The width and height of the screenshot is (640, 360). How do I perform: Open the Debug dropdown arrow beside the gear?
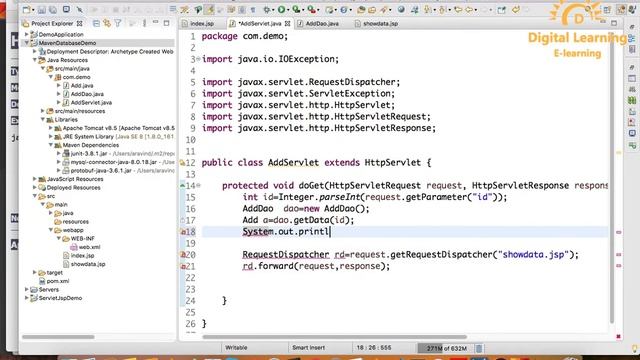[273, 10]
